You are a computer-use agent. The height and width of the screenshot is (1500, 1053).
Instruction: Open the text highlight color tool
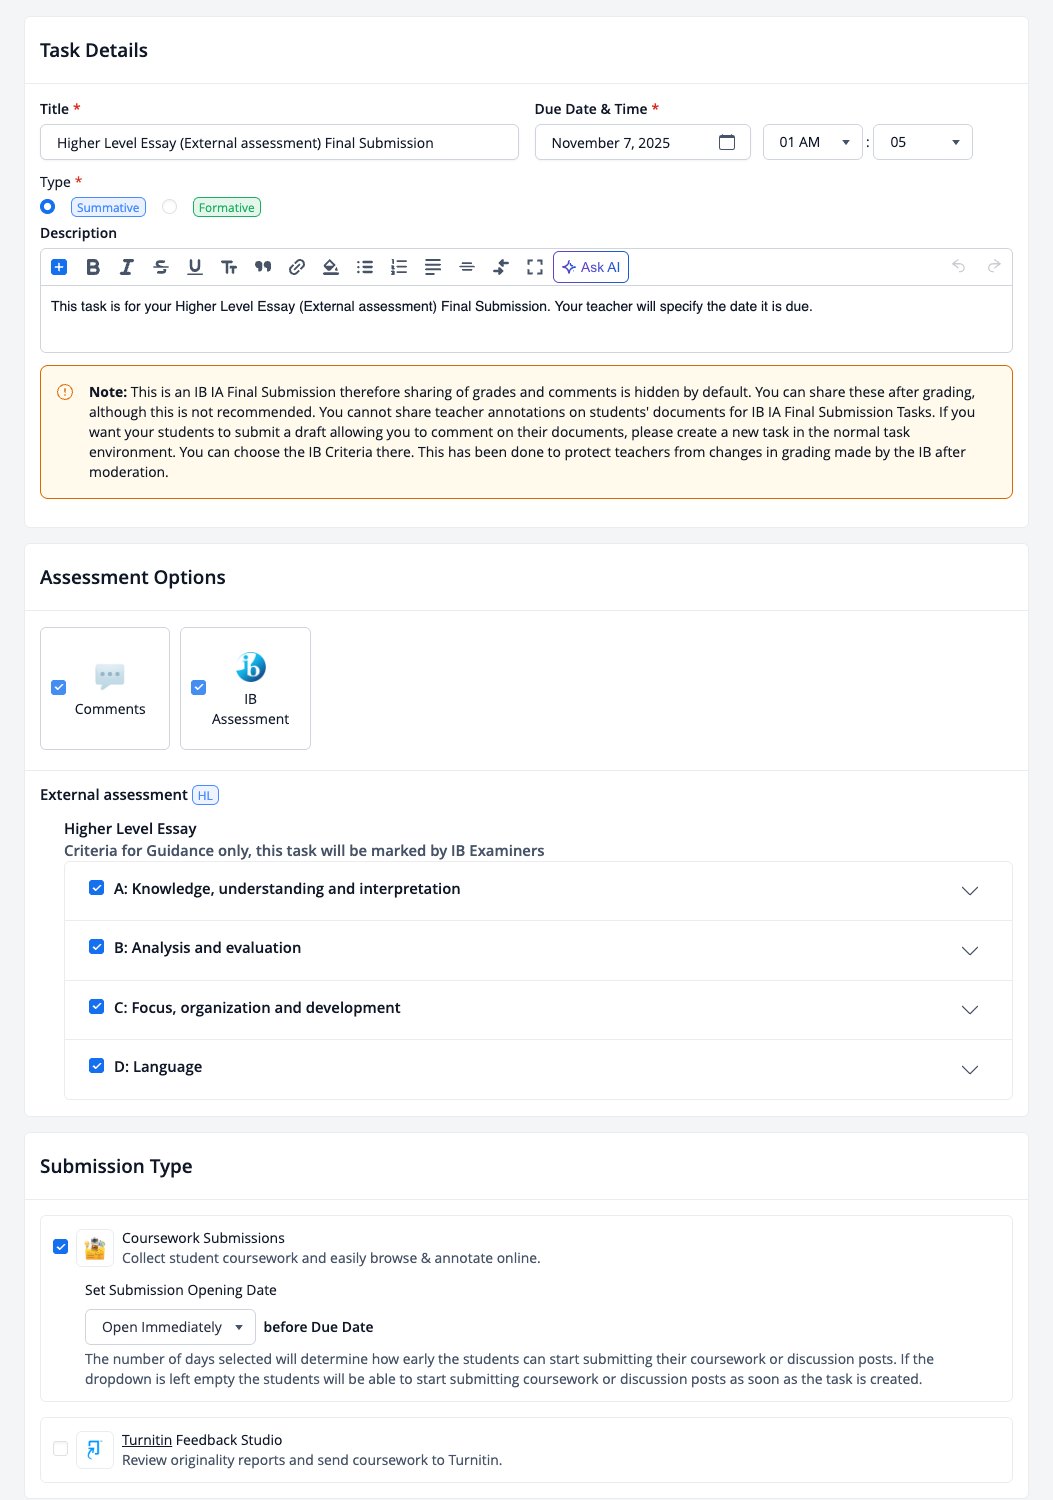(331, 267)
